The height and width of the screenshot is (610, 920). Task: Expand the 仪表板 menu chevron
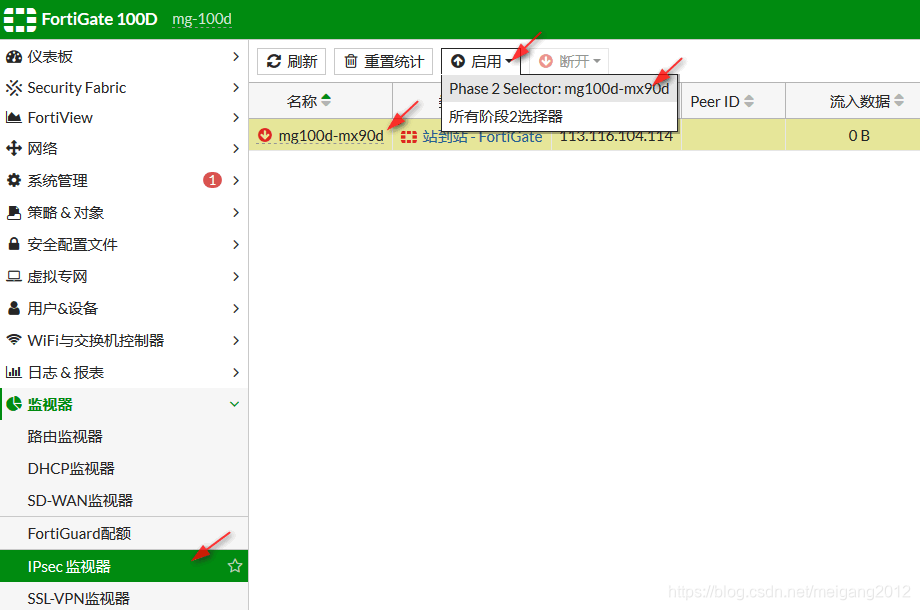(x=236, y=56)
